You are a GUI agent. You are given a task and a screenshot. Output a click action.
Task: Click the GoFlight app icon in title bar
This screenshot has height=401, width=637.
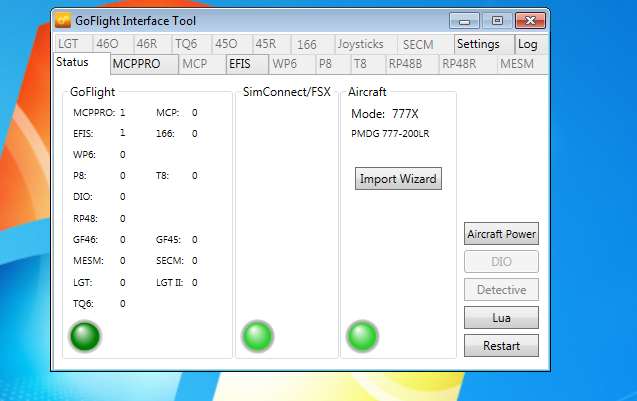click(x=63, y=20)
